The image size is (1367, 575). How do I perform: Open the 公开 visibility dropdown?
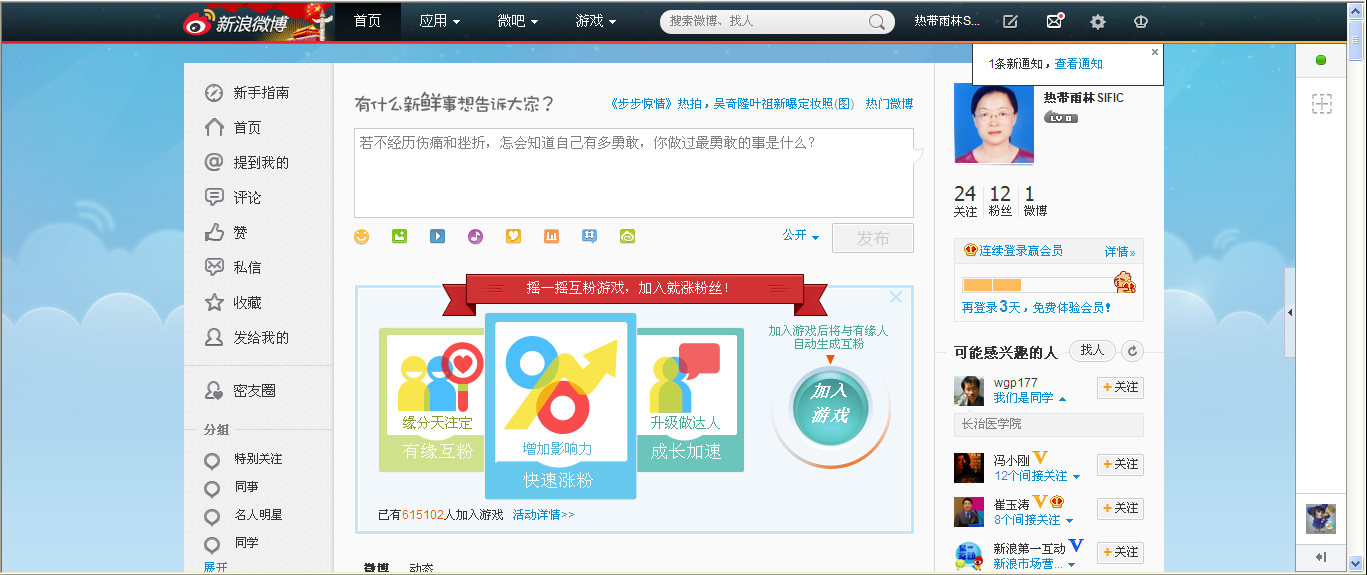tap(800, 236)
